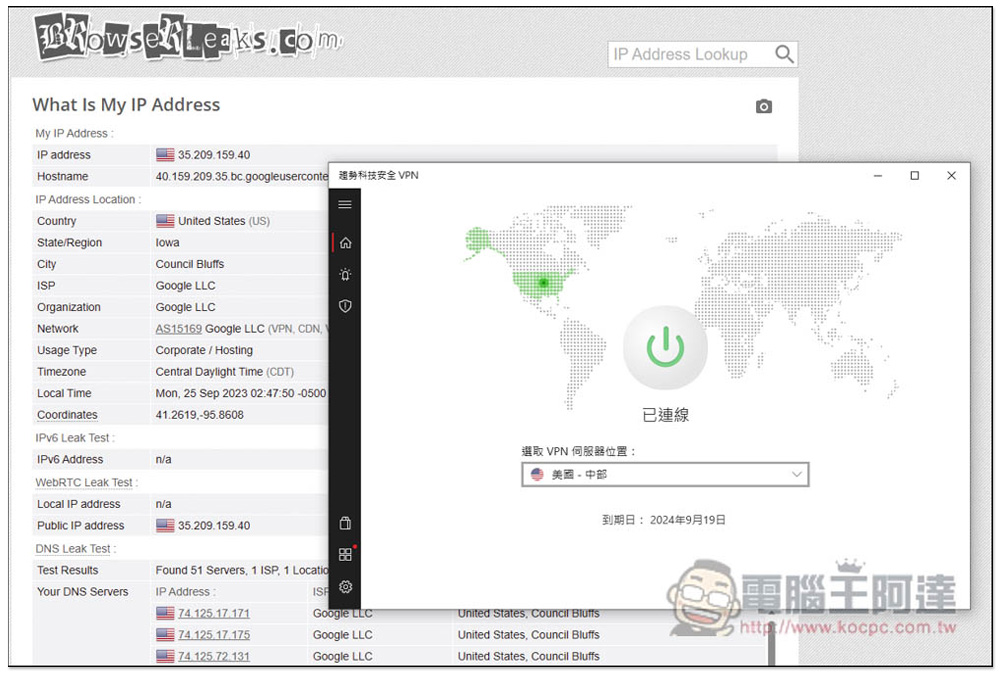Open the AS15169 network link
The image size is (1000, 674).
(179, 329)
